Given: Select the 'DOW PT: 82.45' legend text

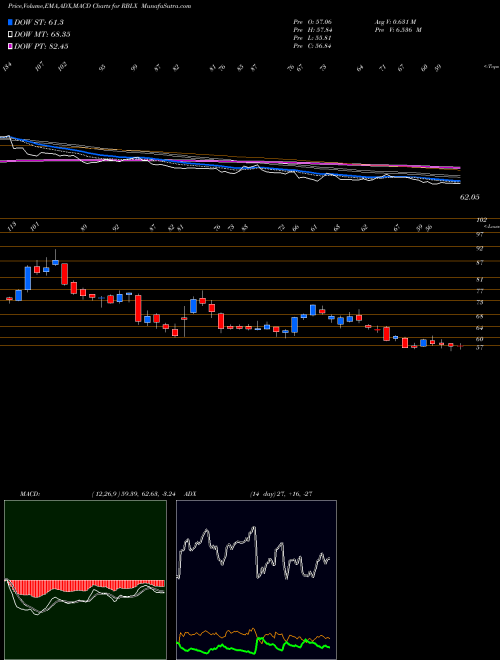Looking at the screenshot, I should point(41,46).
